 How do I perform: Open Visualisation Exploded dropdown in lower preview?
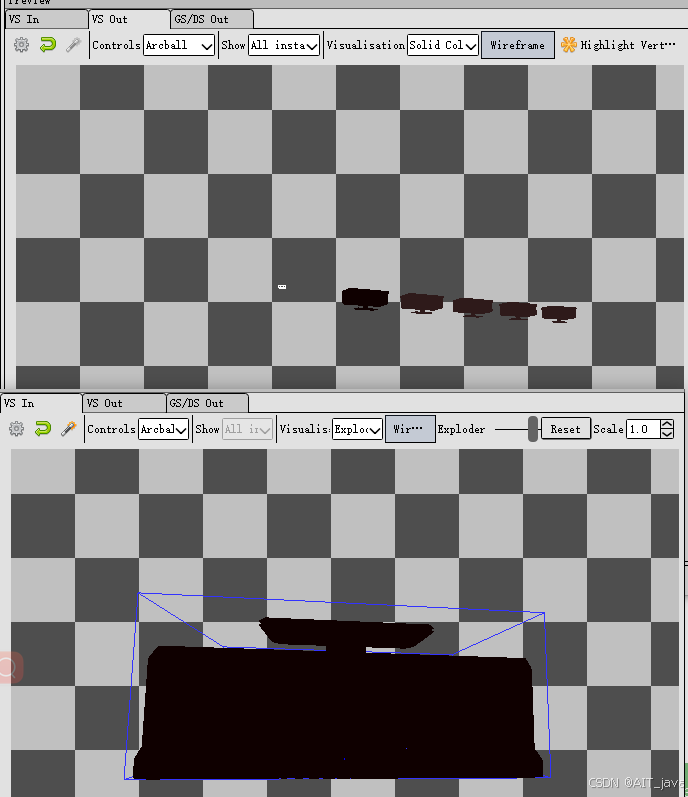click(x=357, y=430)
